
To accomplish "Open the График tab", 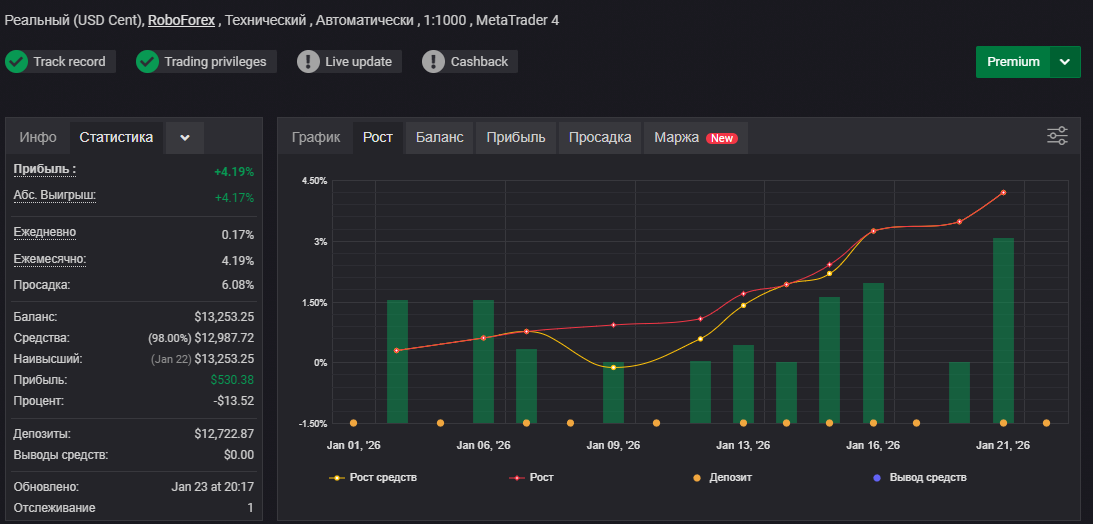I will click(316, 137).
